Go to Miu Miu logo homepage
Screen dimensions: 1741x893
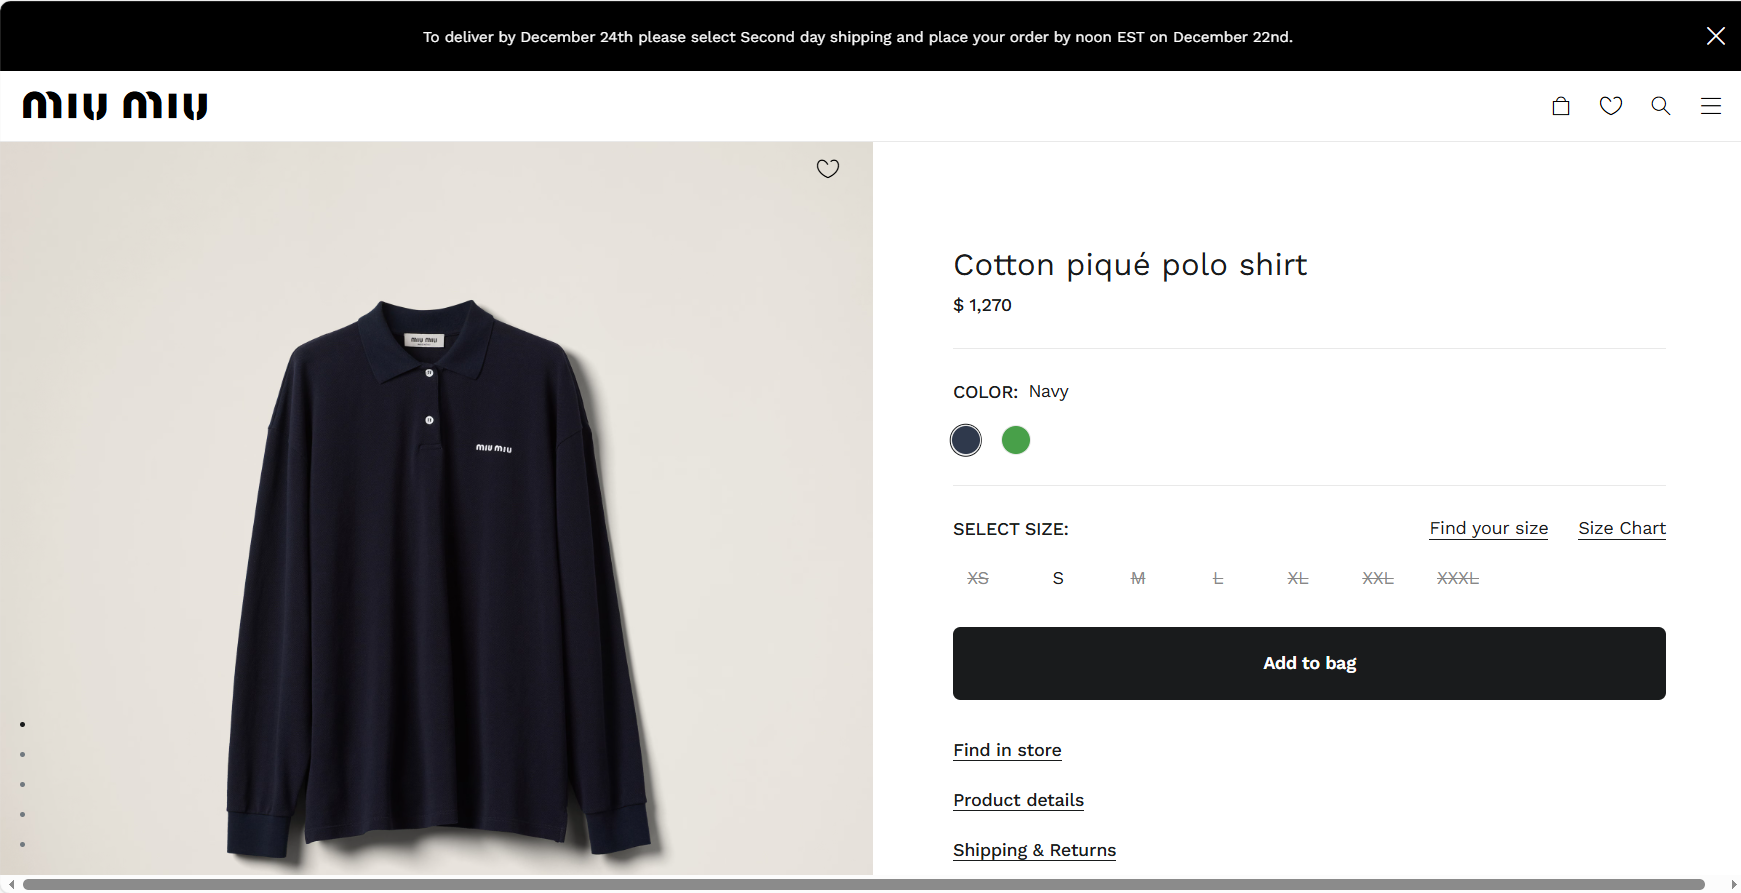(x=115, y=106)
